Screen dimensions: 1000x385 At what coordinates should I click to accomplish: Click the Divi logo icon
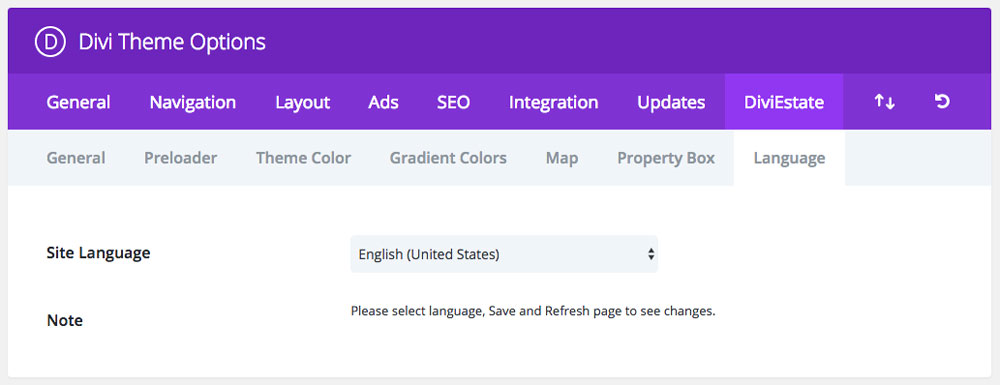point(50,42)
